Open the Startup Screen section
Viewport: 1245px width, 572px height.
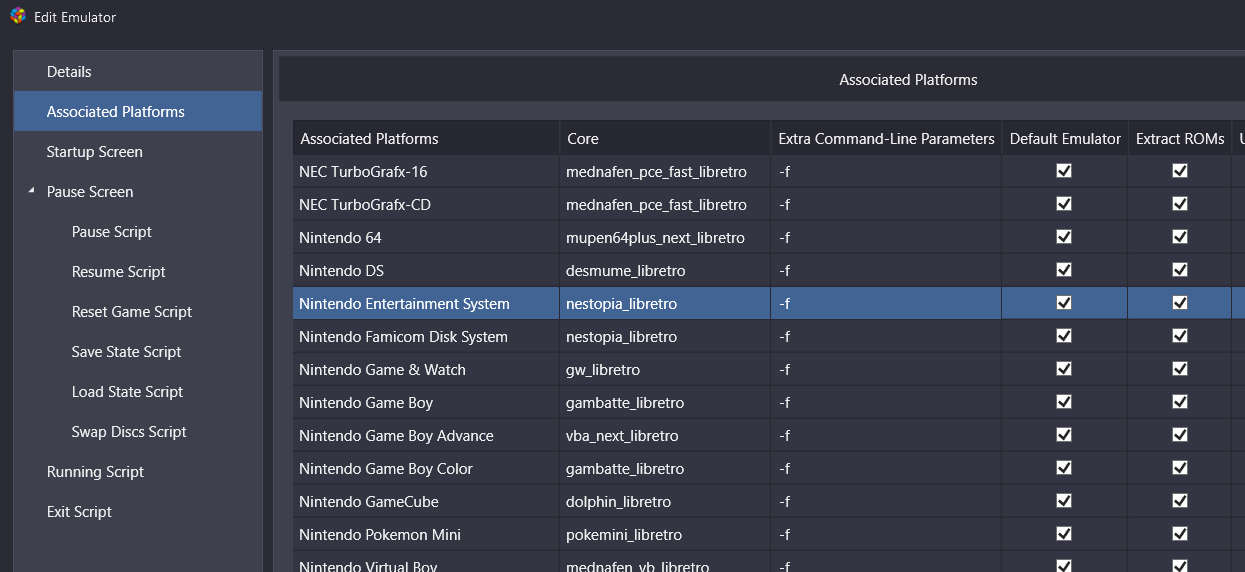(138, 152)
